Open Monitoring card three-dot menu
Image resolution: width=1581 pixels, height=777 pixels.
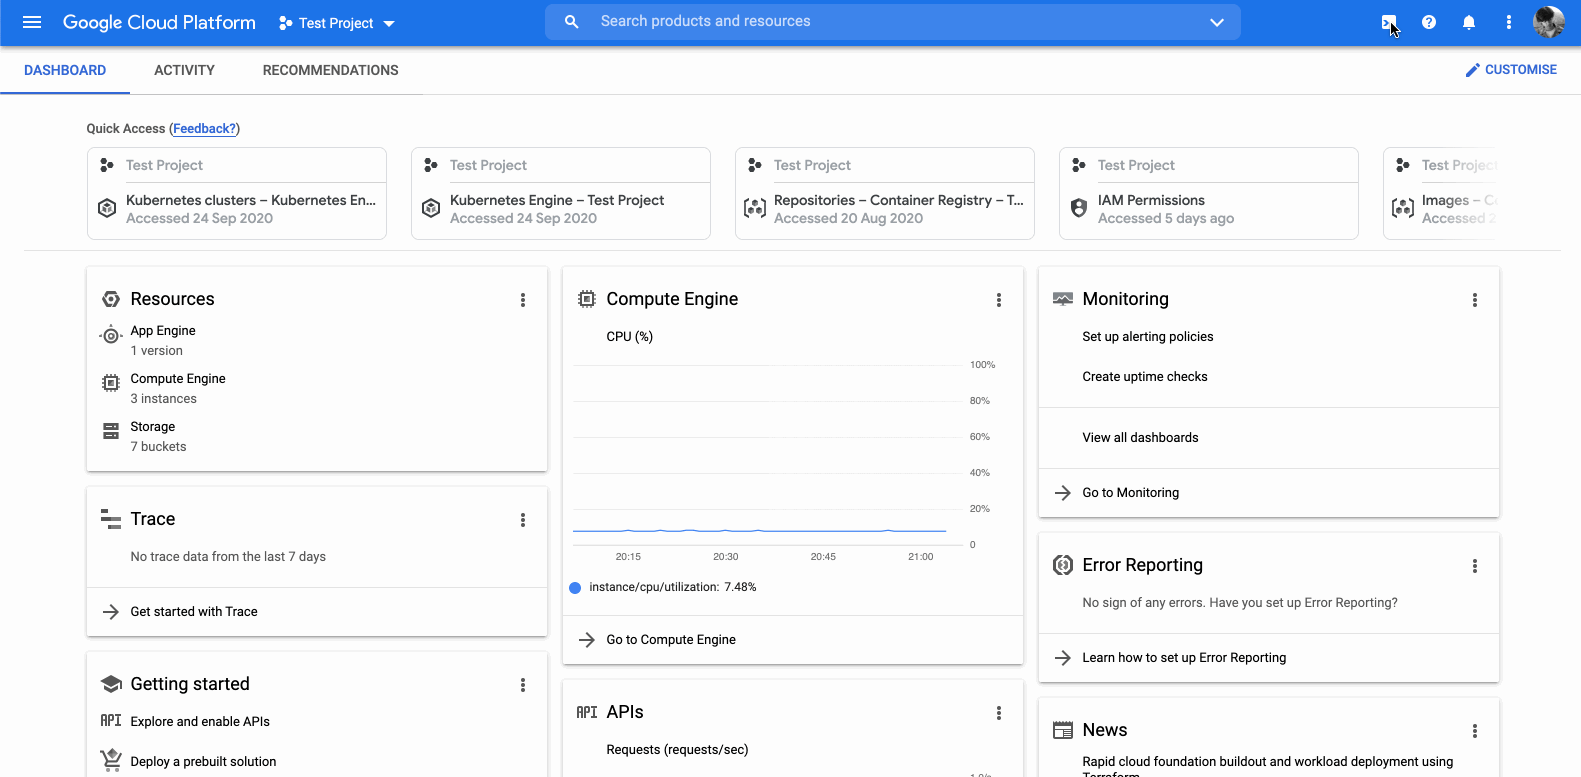1474,300
